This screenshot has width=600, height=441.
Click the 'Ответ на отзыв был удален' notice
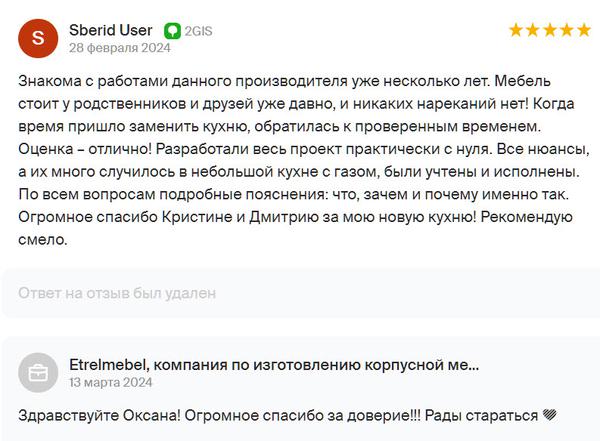(x=117, y=294)
